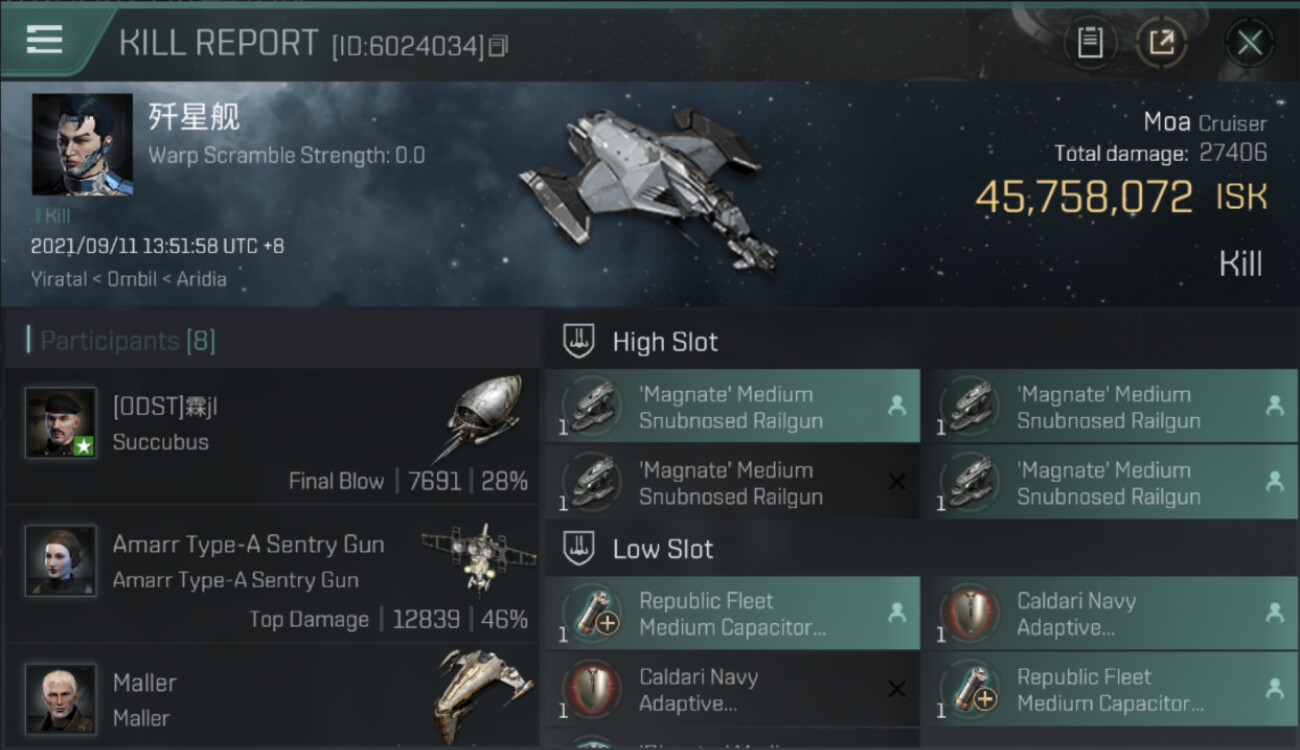Viewport: 1300px width, 750px height.
Task: Tap the Maller pilot portrait
Action: (61, 698)
